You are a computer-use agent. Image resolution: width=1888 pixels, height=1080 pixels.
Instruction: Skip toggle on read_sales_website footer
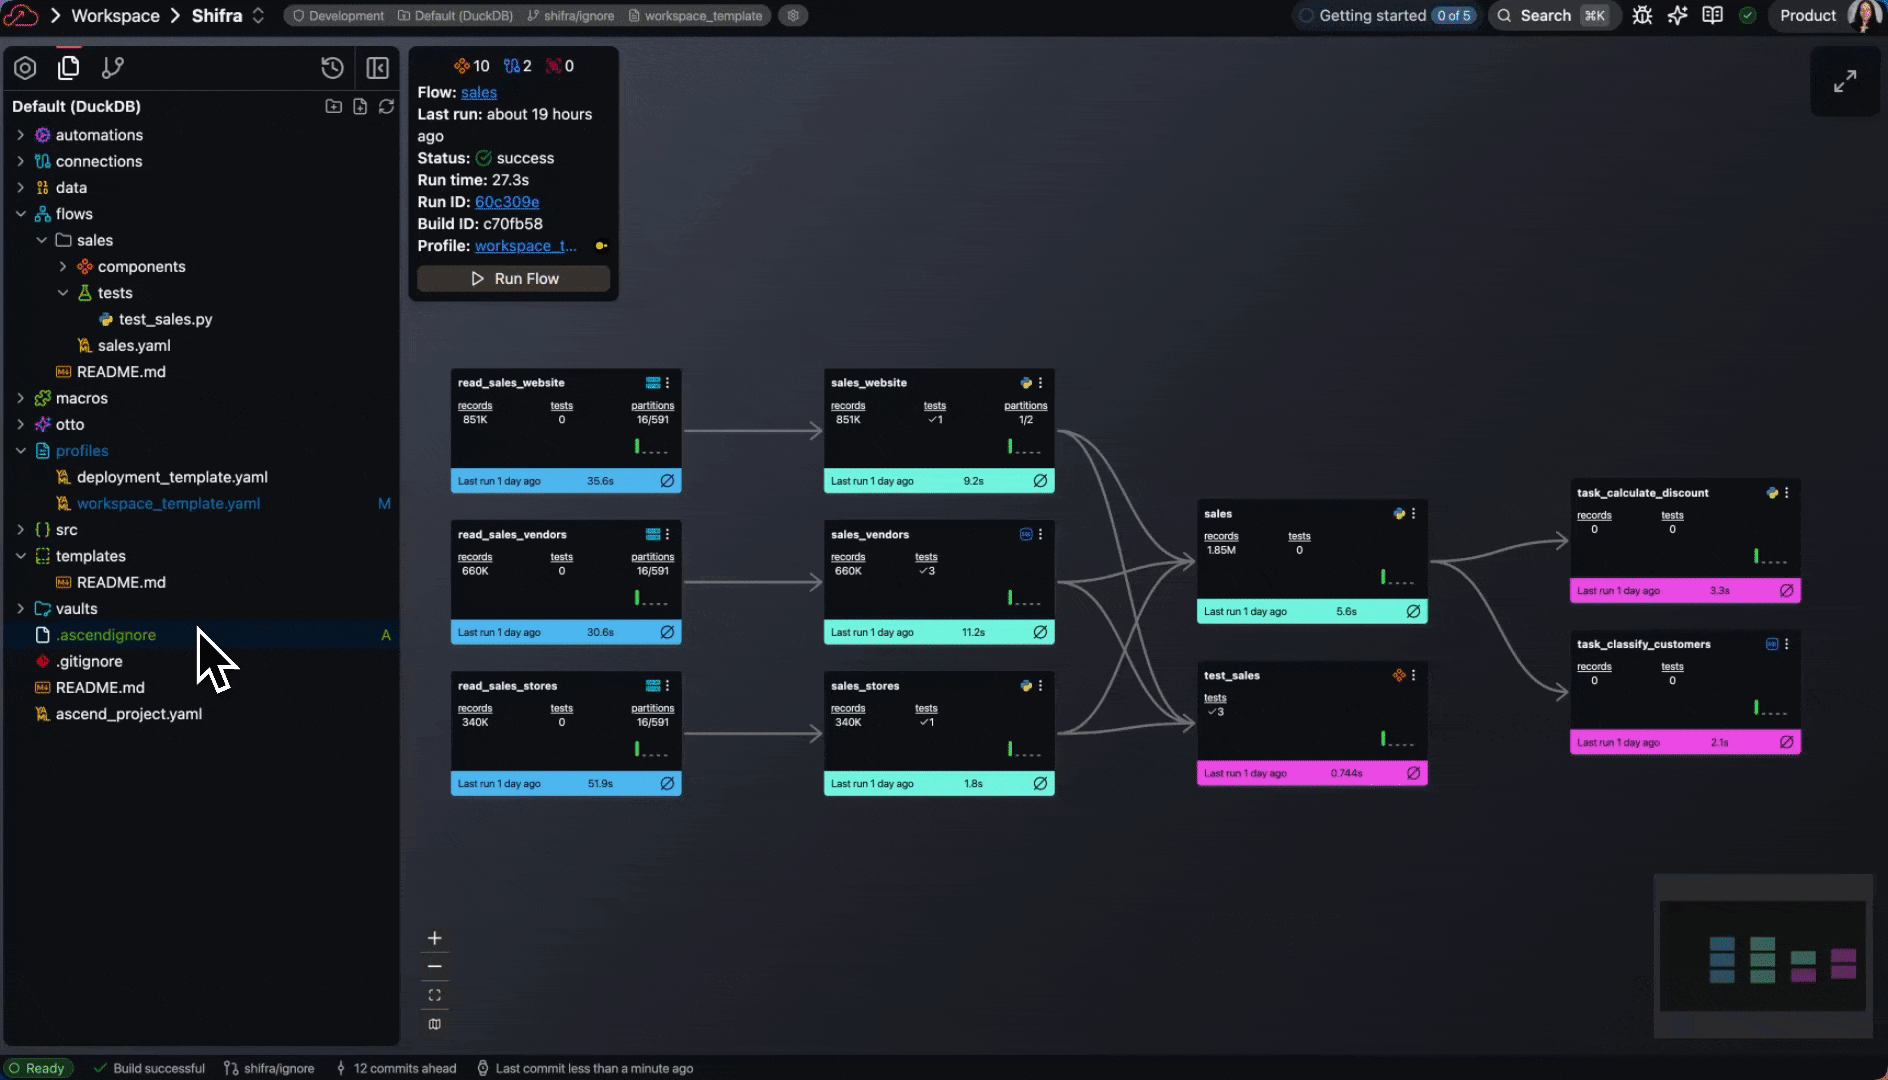tap(667, 481)
